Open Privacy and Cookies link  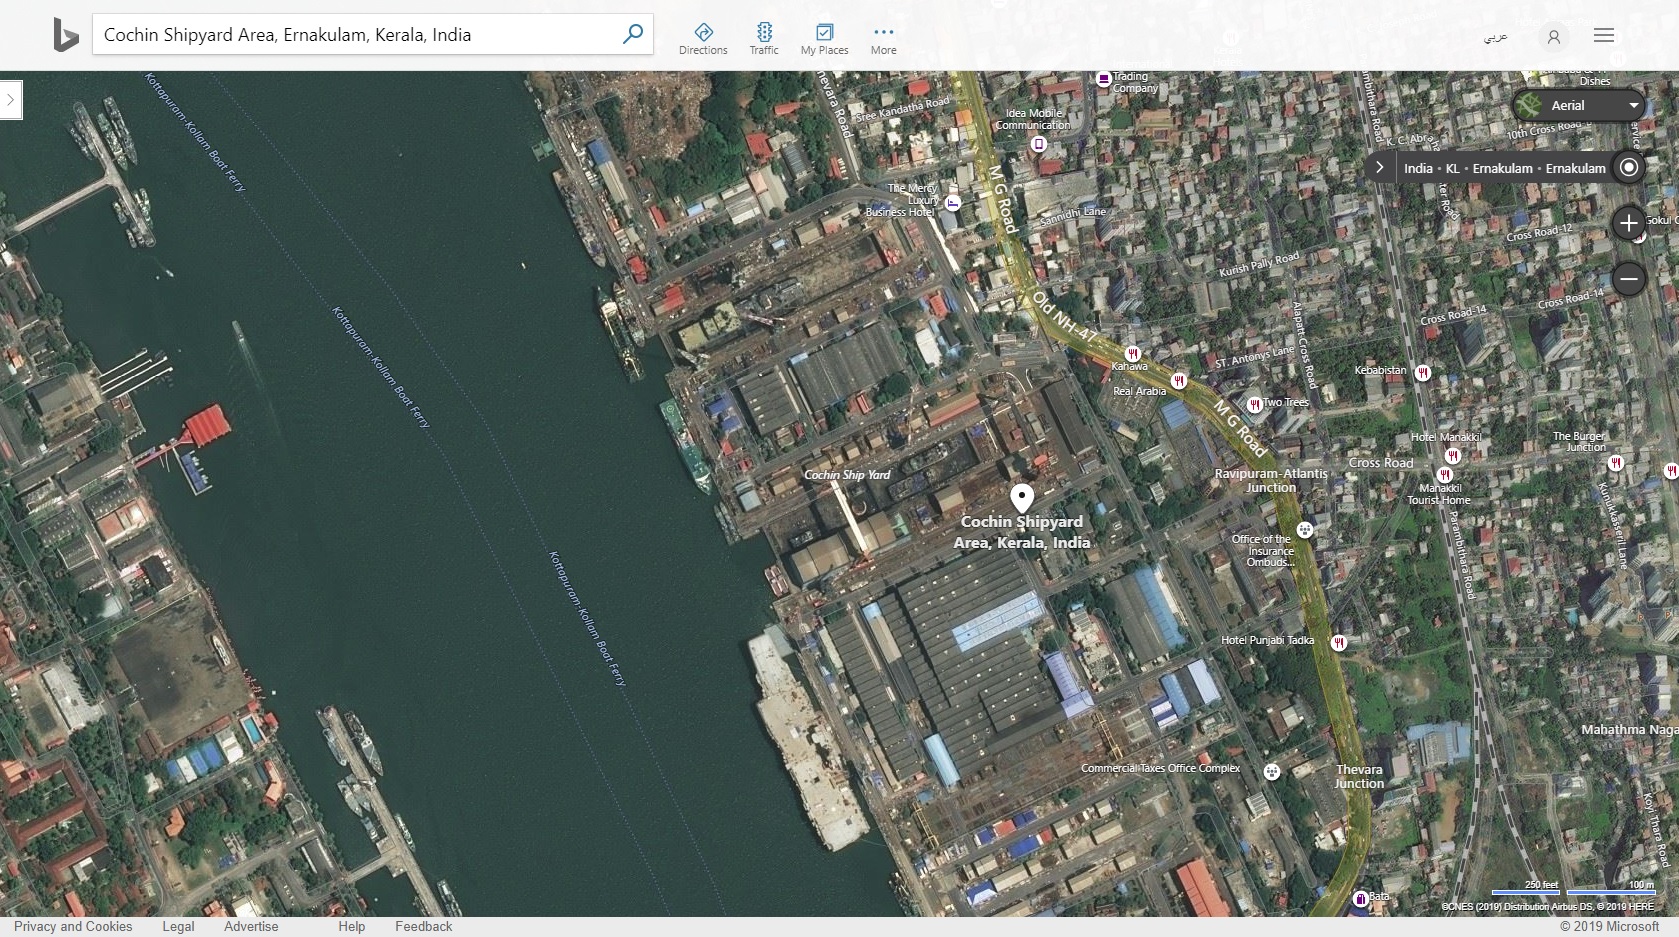pos(73,926)
